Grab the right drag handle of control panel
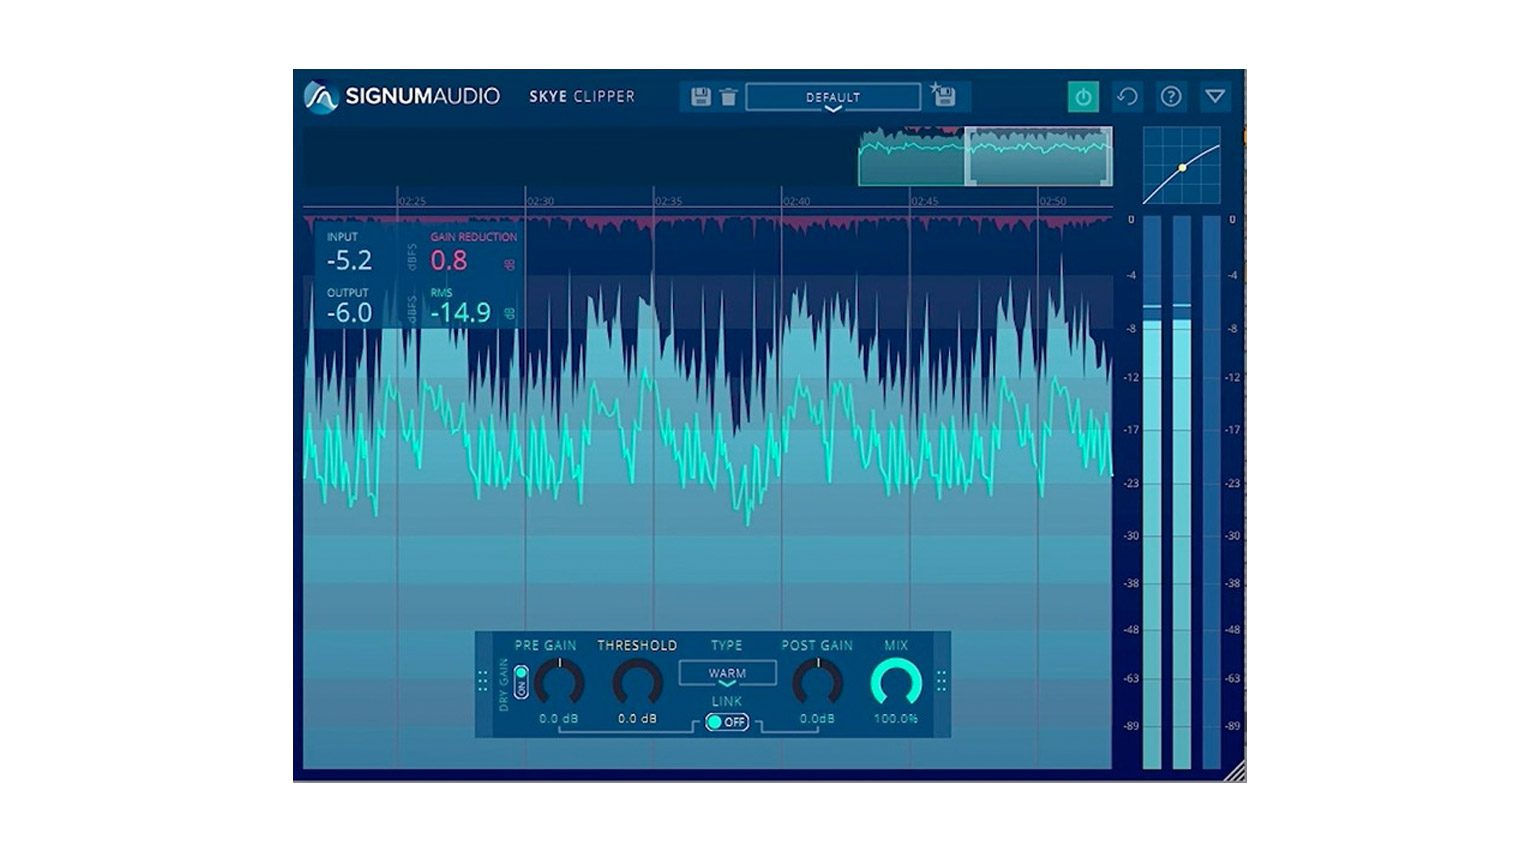The width and height of the screenshot is (1540, 850). (x=941, y=681)
